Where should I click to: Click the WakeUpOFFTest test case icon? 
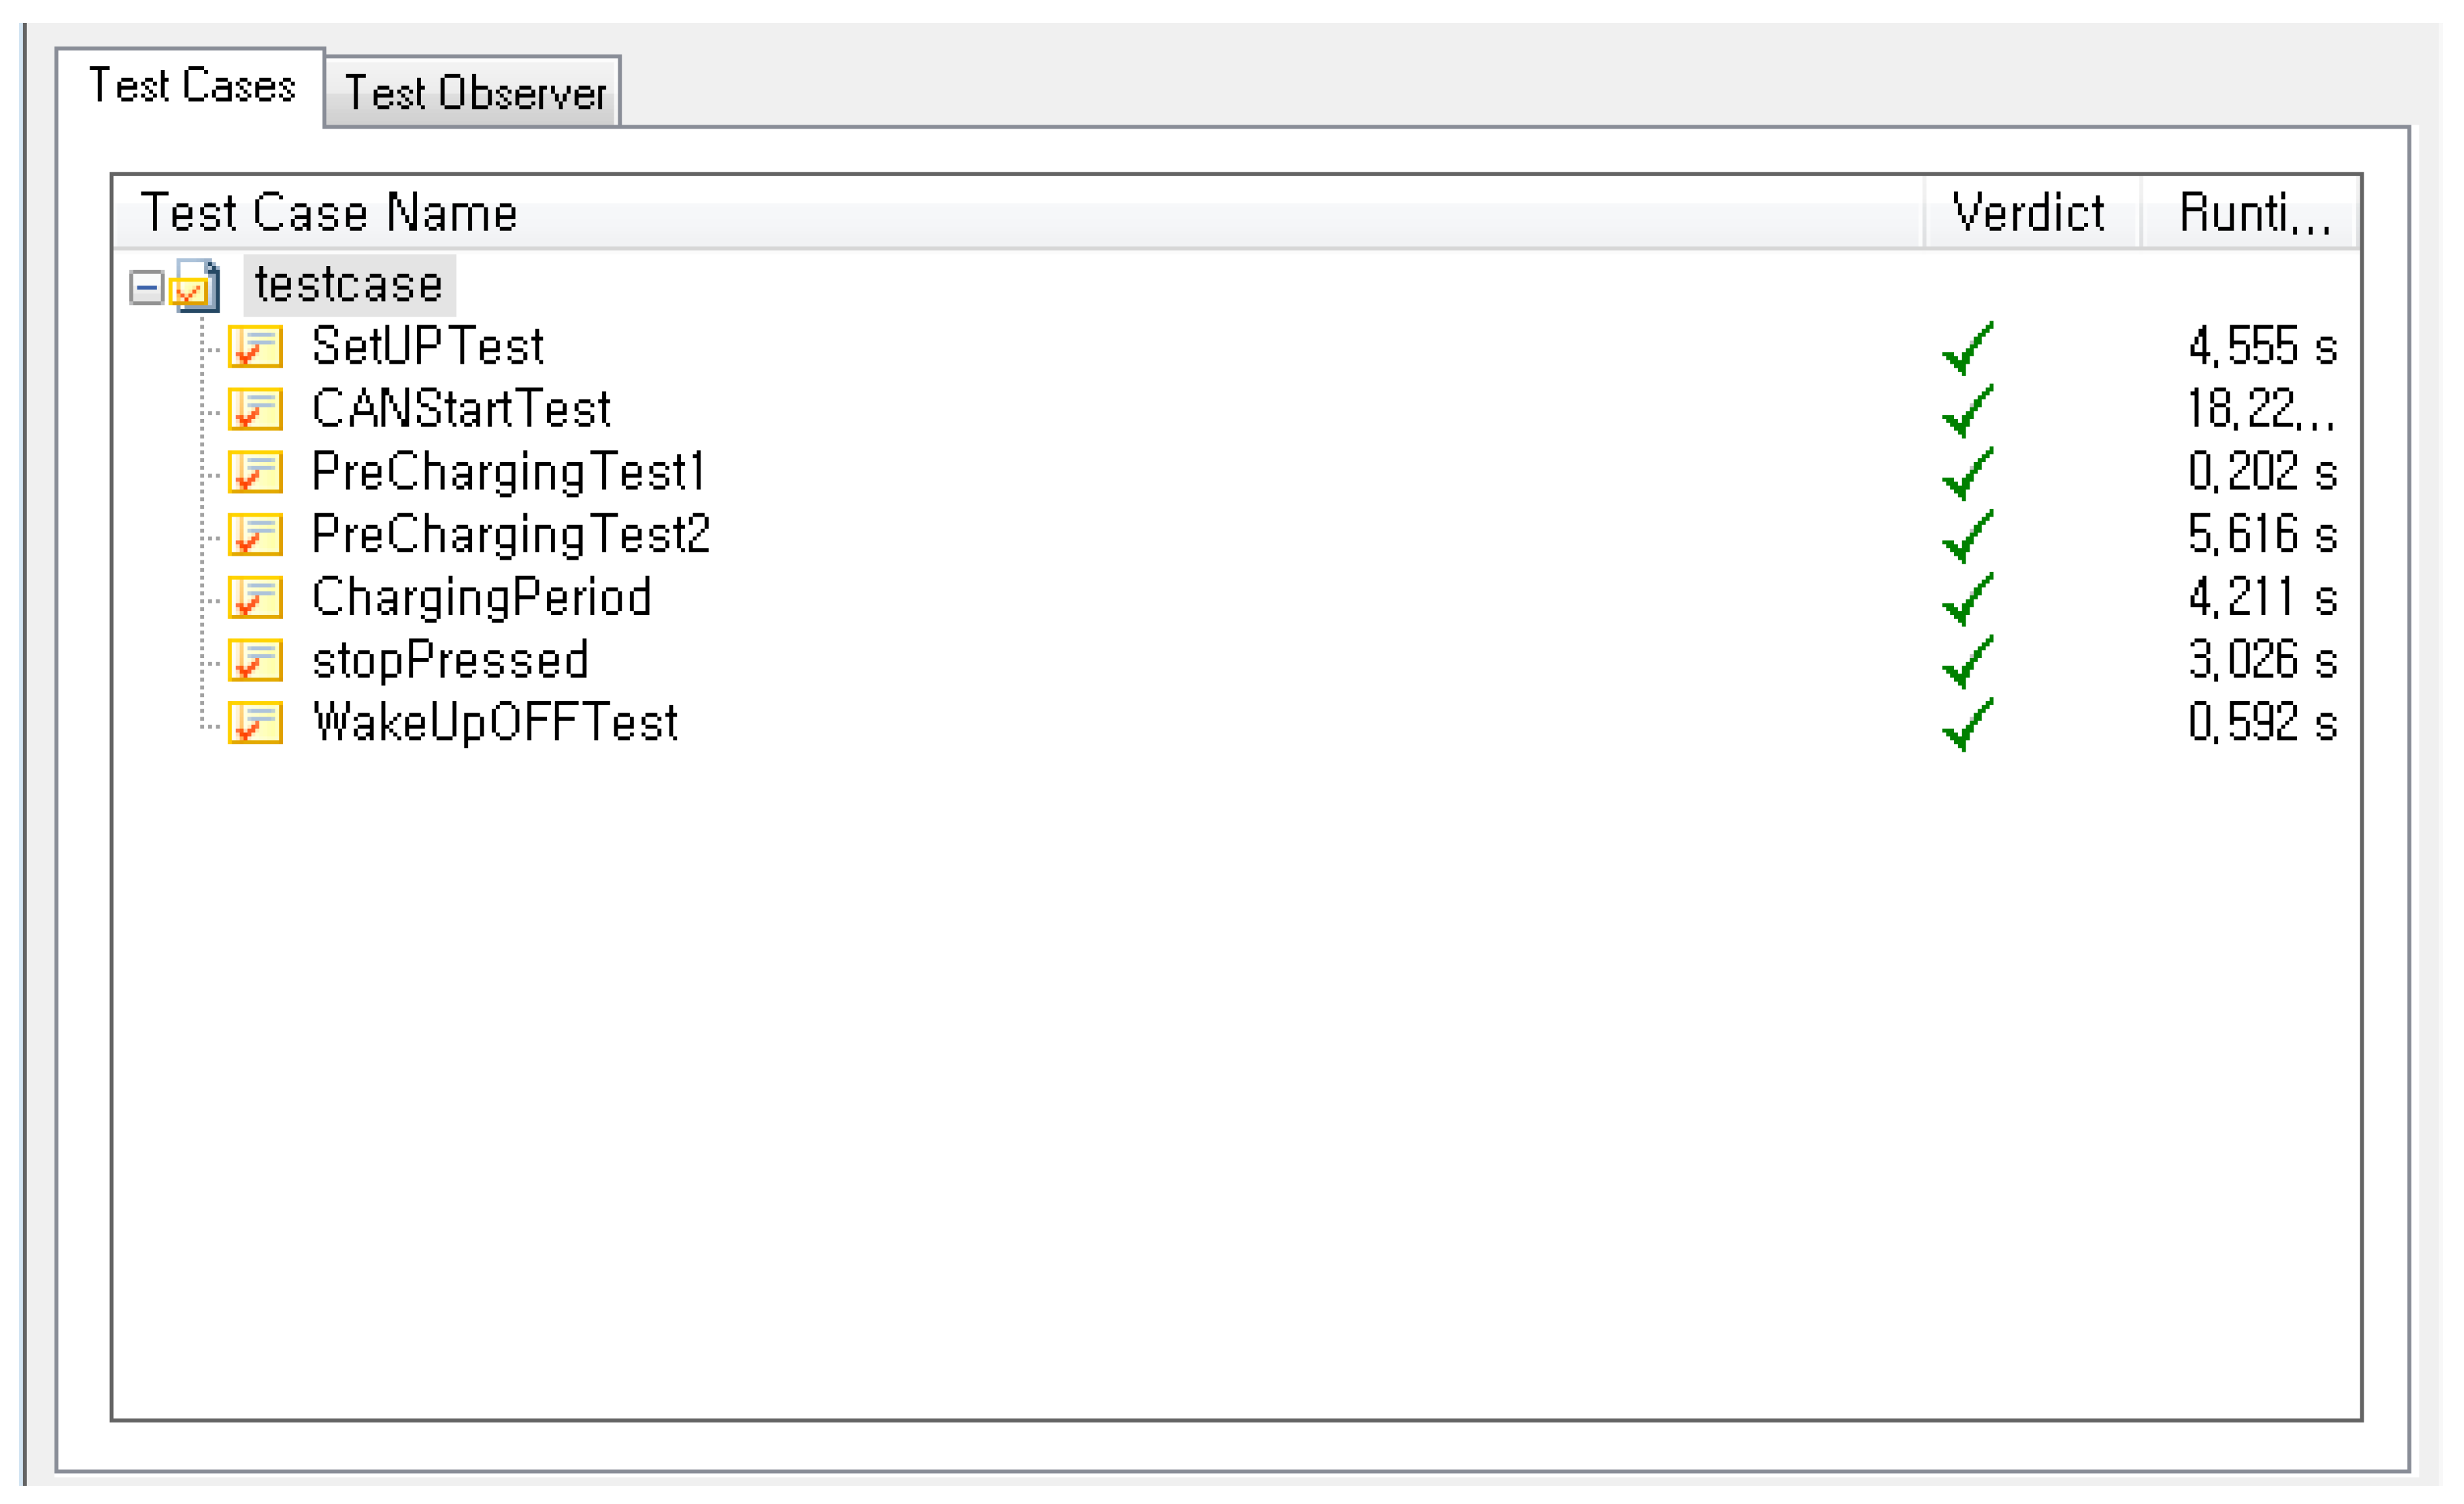(x=255, y=723)
